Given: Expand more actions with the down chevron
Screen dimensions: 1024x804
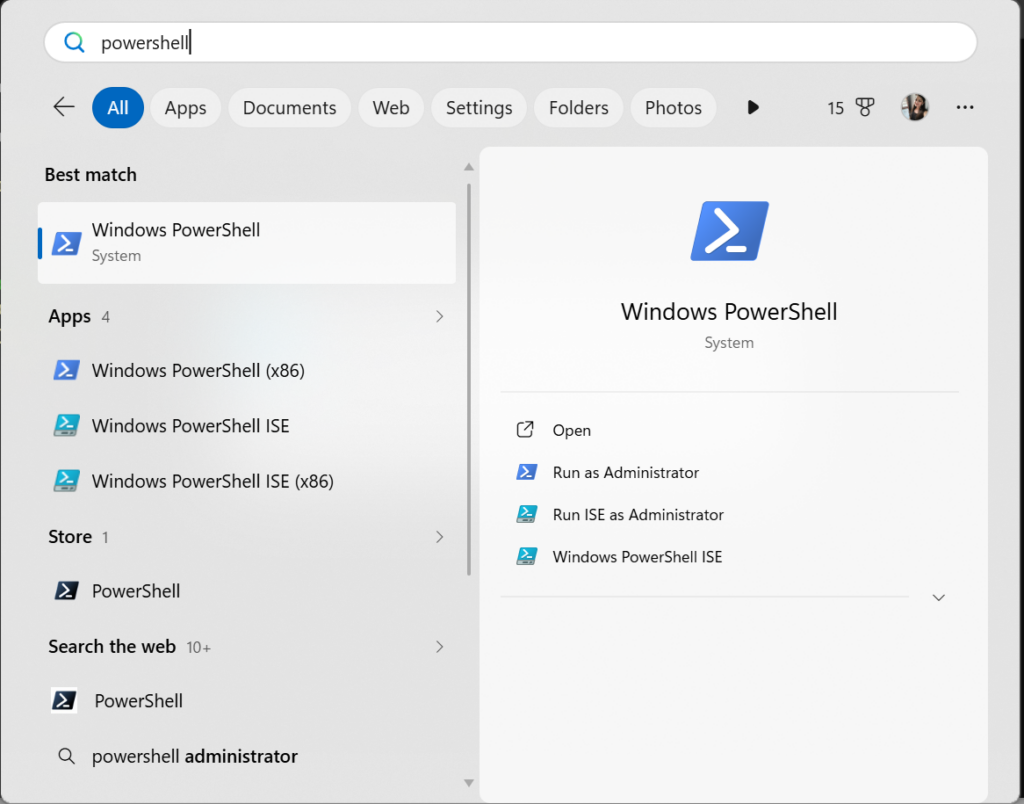Looking at the screenshot, I should pyautogui.click(x=938, y=598).
